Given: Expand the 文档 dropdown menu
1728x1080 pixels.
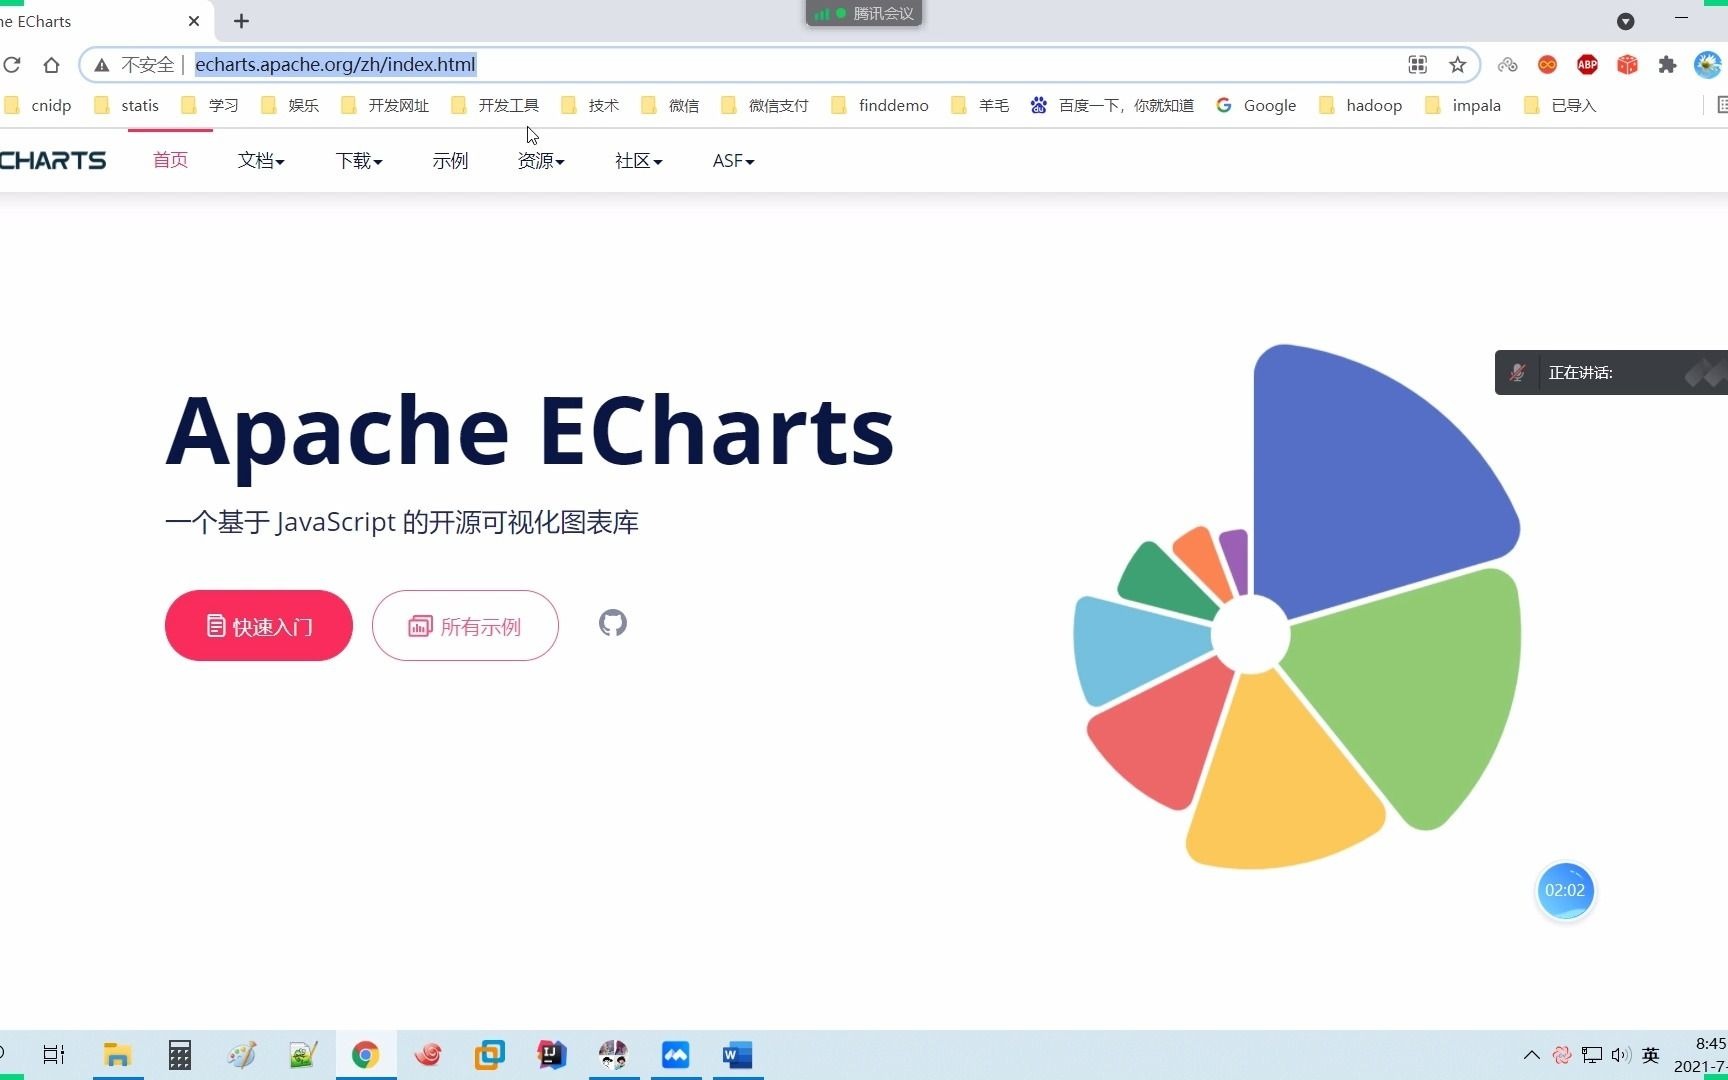Looking at the screenshot, I should (x=261, y=160).
